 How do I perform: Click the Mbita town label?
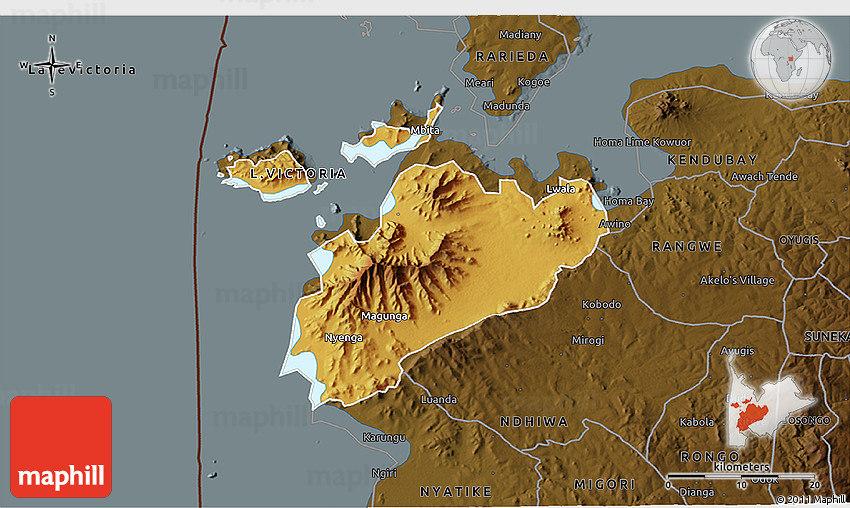click(x=425, y=131)
